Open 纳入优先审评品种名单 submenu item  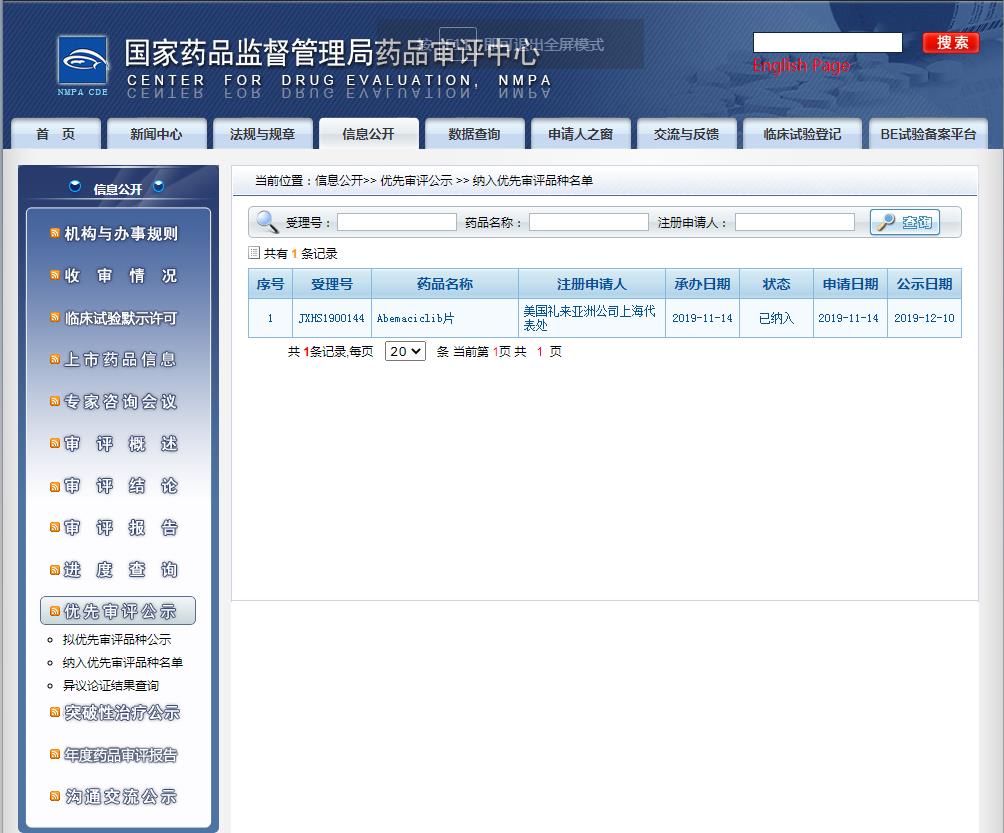pyautogui.click(x=122, y=662)
